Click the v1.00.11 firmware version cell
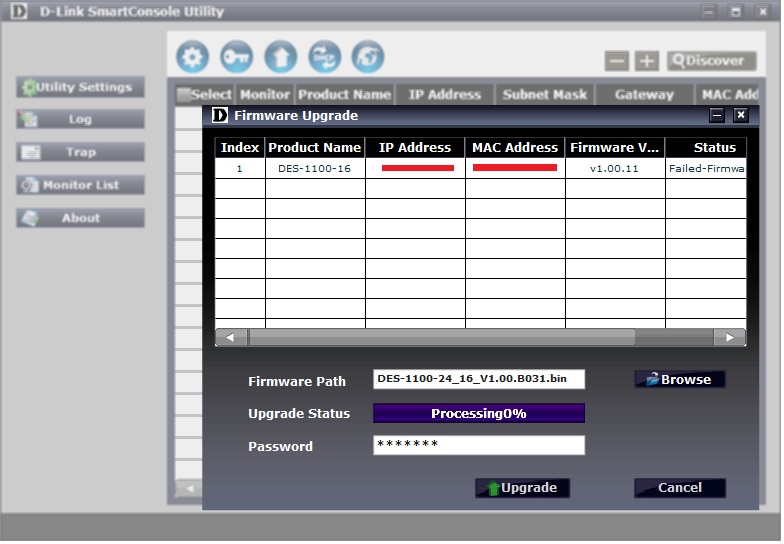Viewport: 784px width, 544px height. (615, 168)
